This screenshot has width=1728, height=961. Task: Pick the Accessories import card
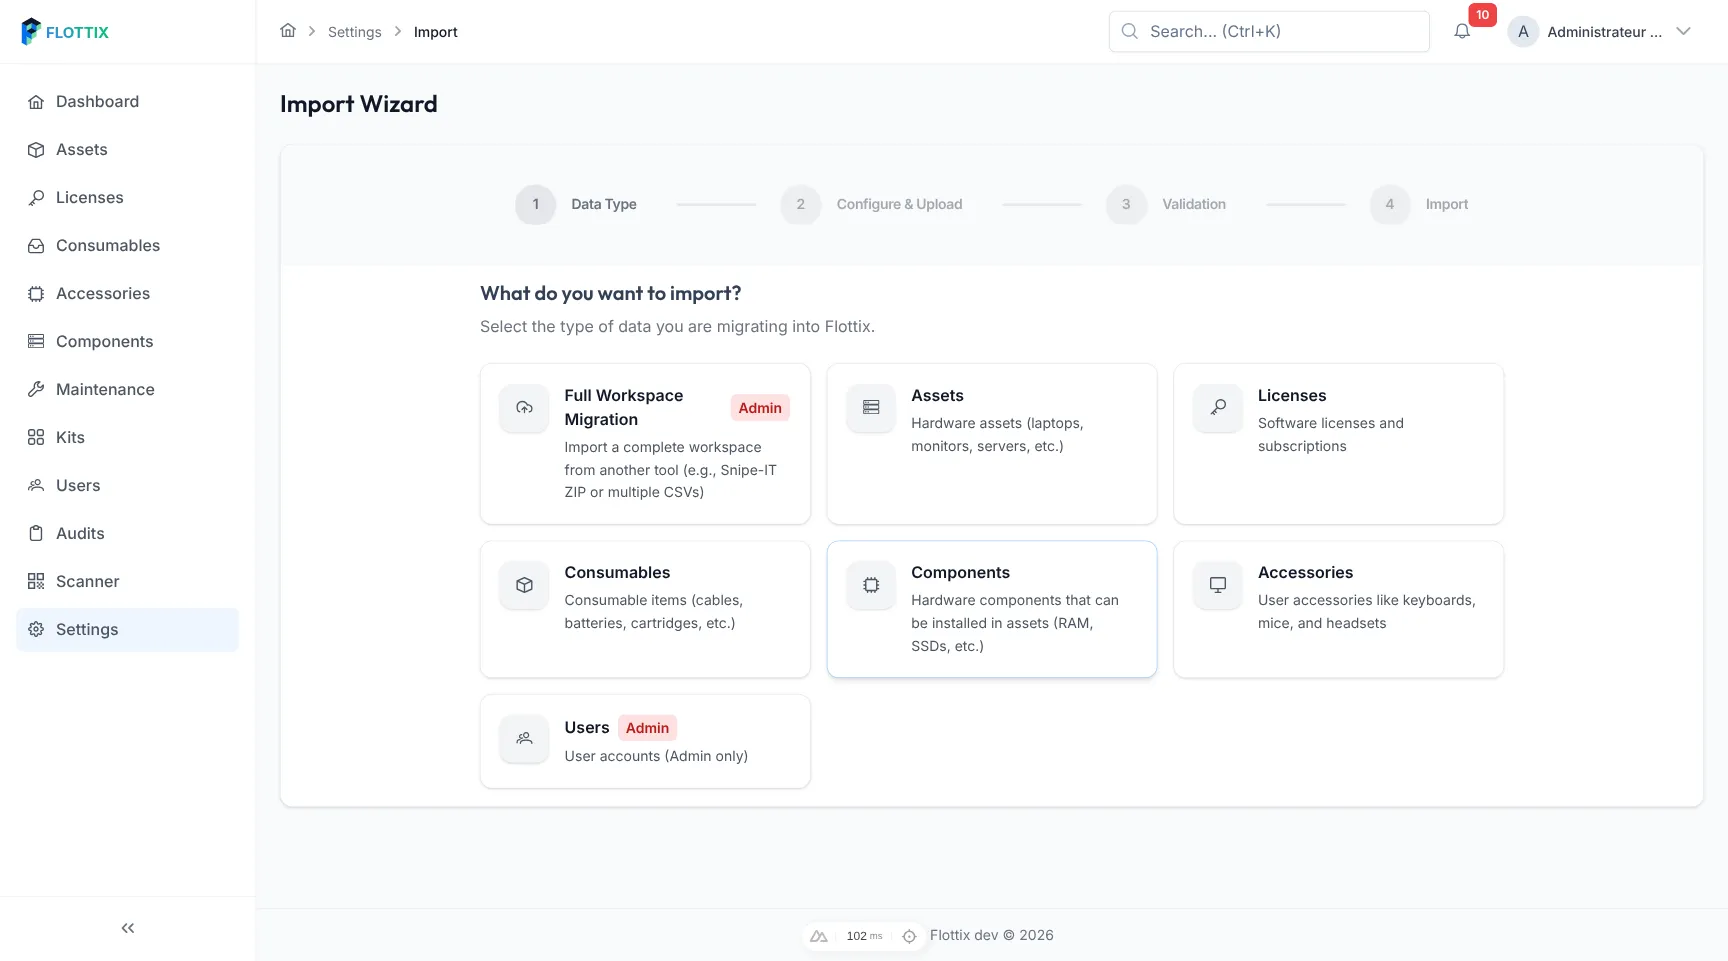tap(1339, 610)
